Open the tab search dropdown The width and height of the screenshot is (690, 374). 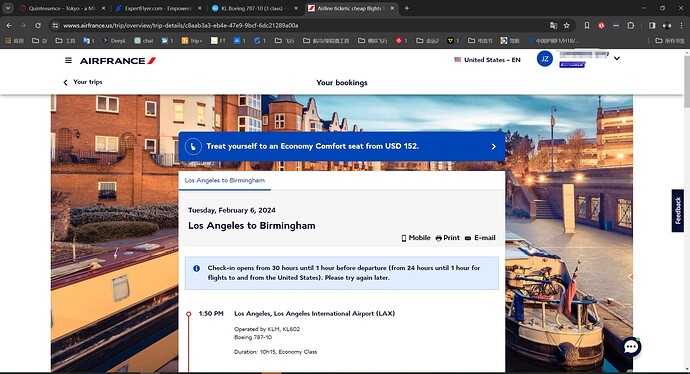point(8,8)
